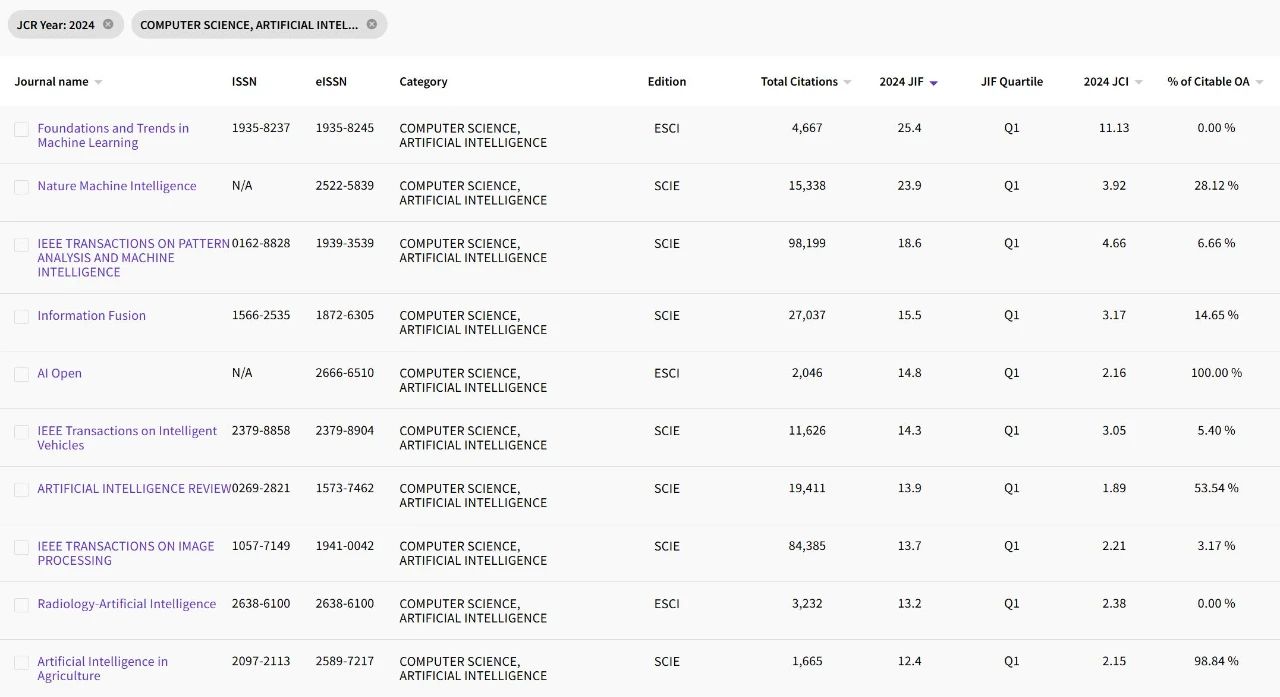Select the Q1 quartile for Information Fusion
The width and height of the screenshot is (1280, 697).
coord(1012,315)
